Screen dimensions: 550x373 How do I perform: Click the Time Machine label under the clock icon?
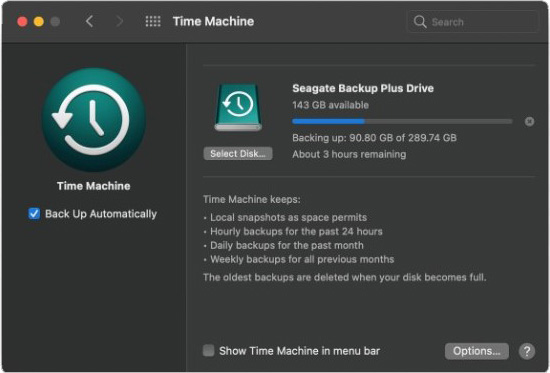94,186
